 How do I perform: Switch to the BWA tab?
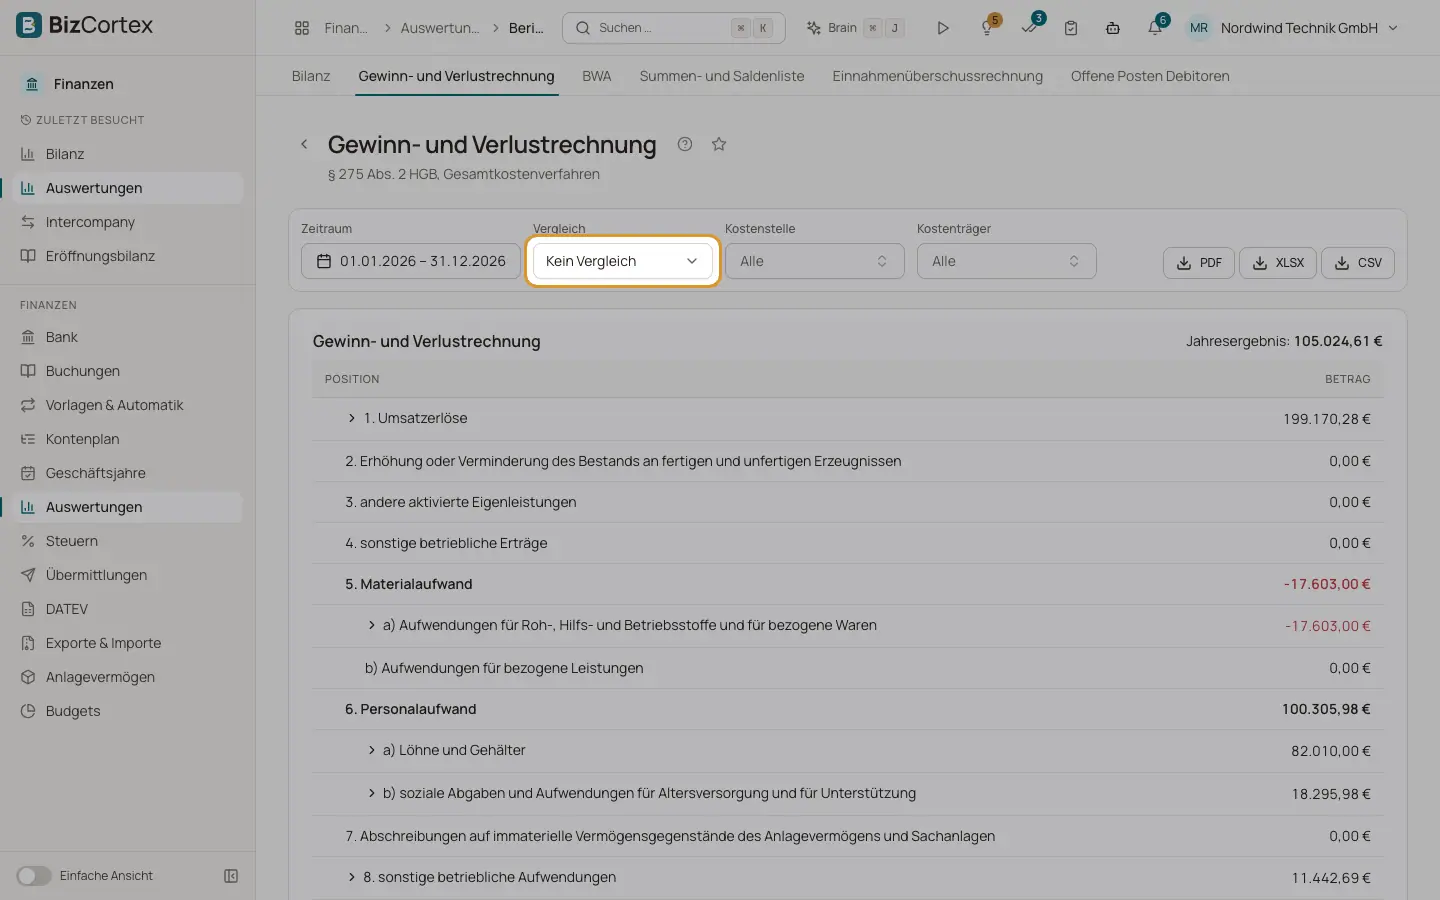point(597,76)
